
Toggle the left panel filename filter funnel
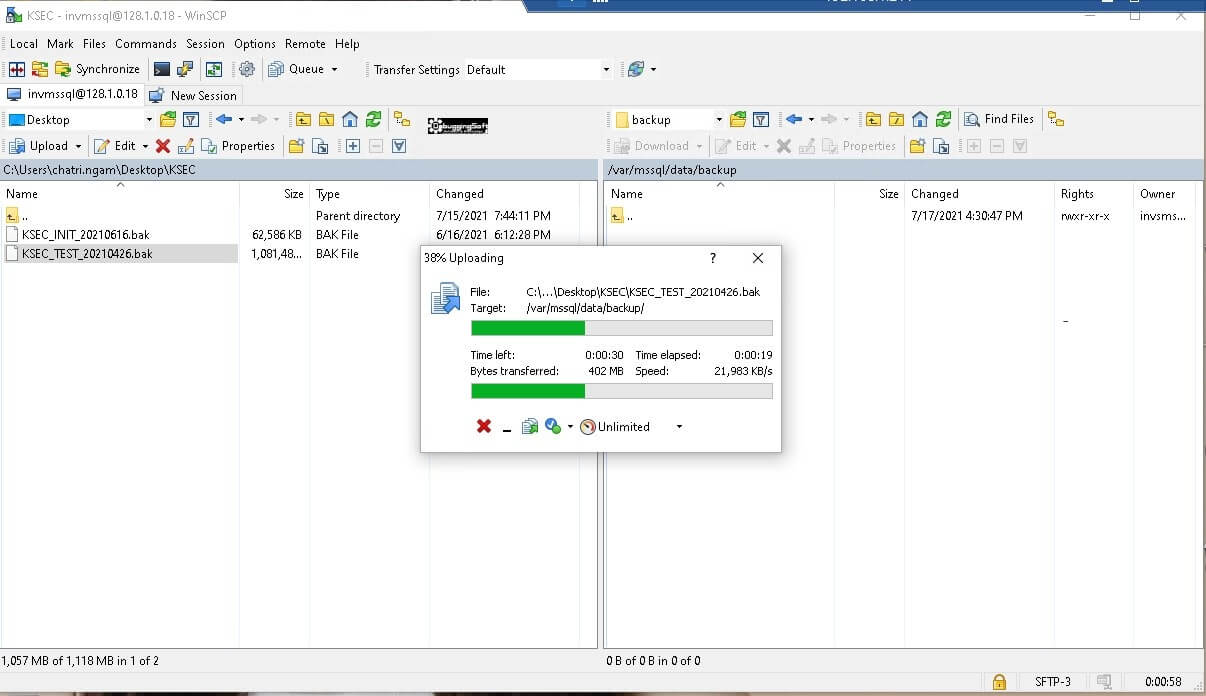[x=191, y=118]
